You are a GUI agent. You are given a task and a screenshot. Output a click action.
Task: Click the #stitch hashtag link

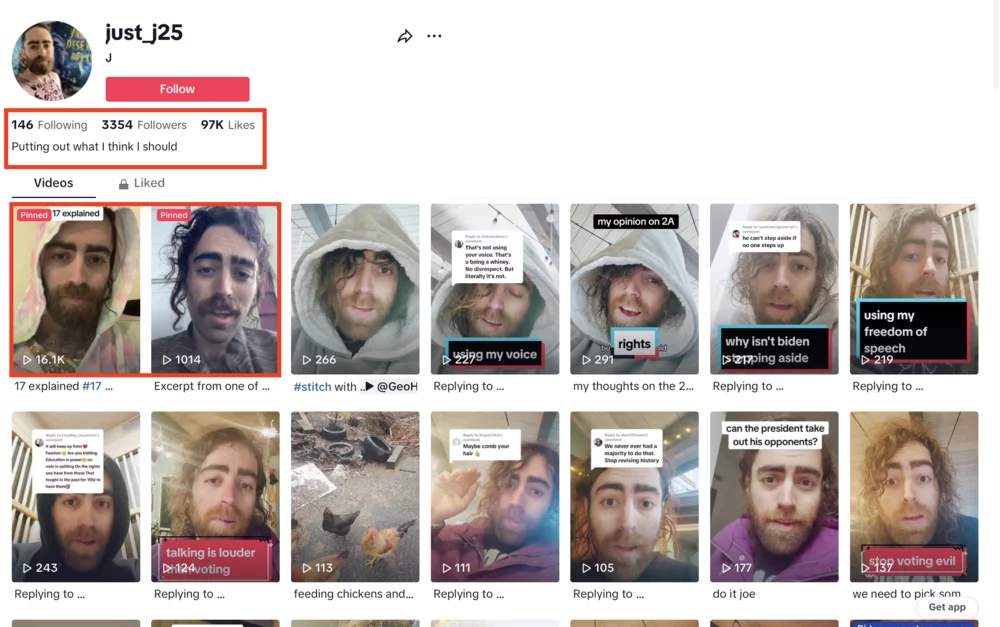click(x=311, y=387)
